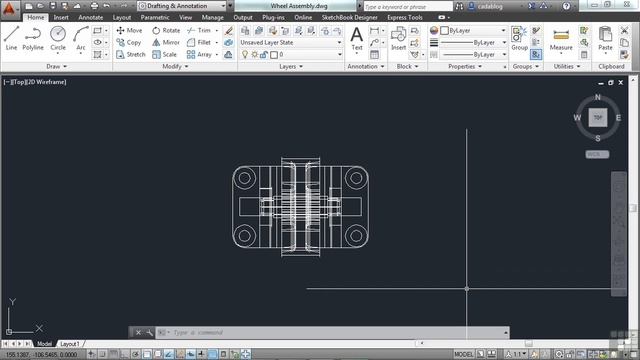The width and height of the screenshot is (640, 360).
Task: Click the command line wrench customize button
Action: pos(149,333)
